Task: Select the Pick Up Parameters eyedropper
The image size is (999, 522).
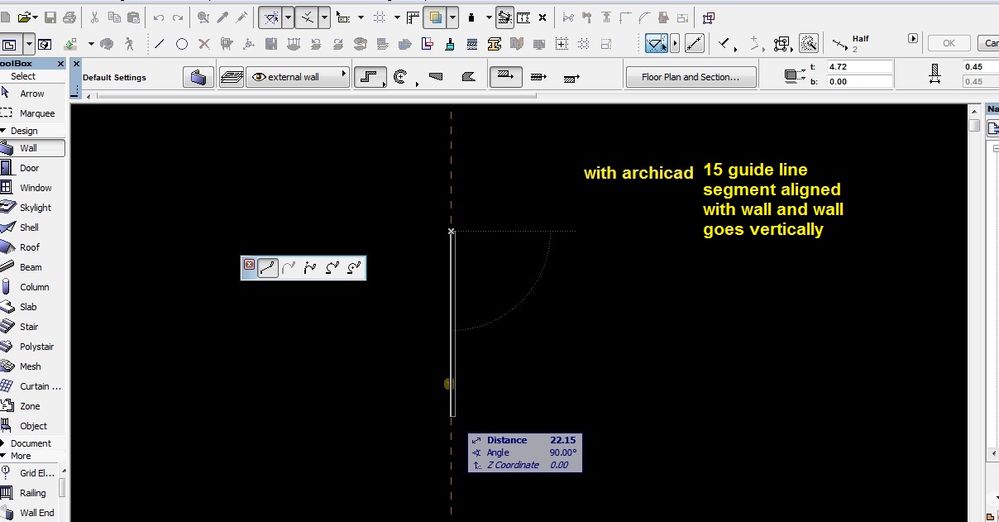Action: (222, 18)
